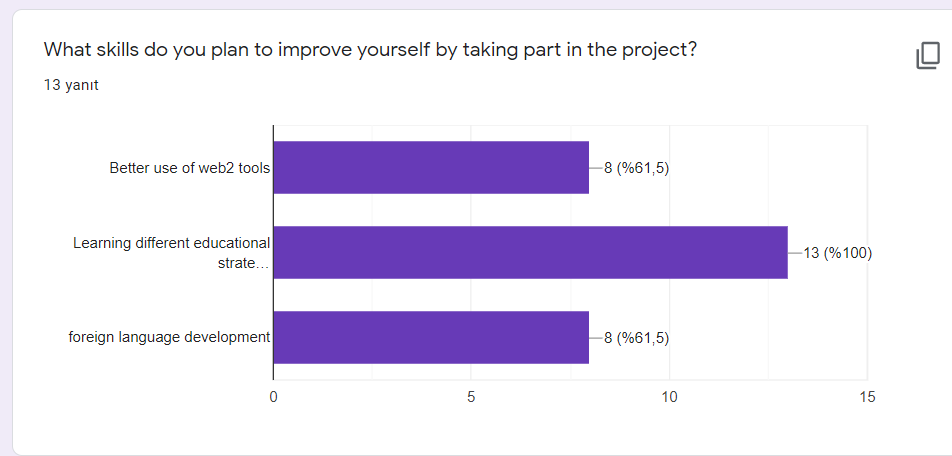Click the question title about skills to improve

tap(370, 50)
